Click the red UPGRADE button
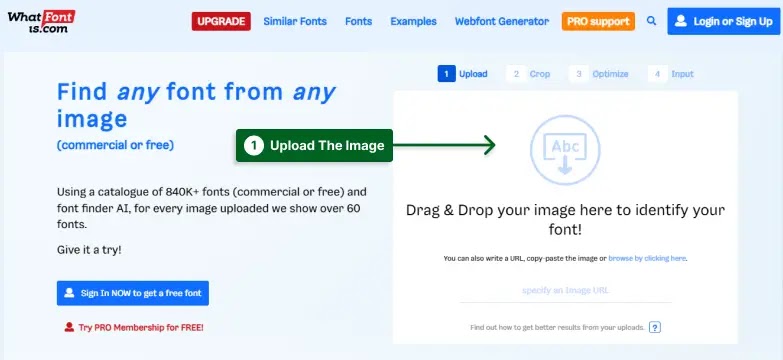Viewport: 783px width, 360px height. pos(221,21)
